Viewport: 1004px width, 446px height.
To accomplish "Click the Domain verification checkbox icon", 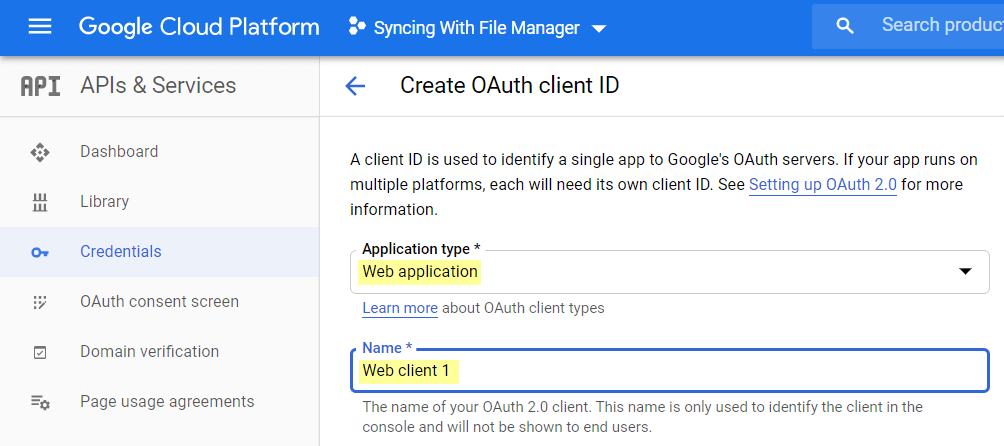I will 40,352.
